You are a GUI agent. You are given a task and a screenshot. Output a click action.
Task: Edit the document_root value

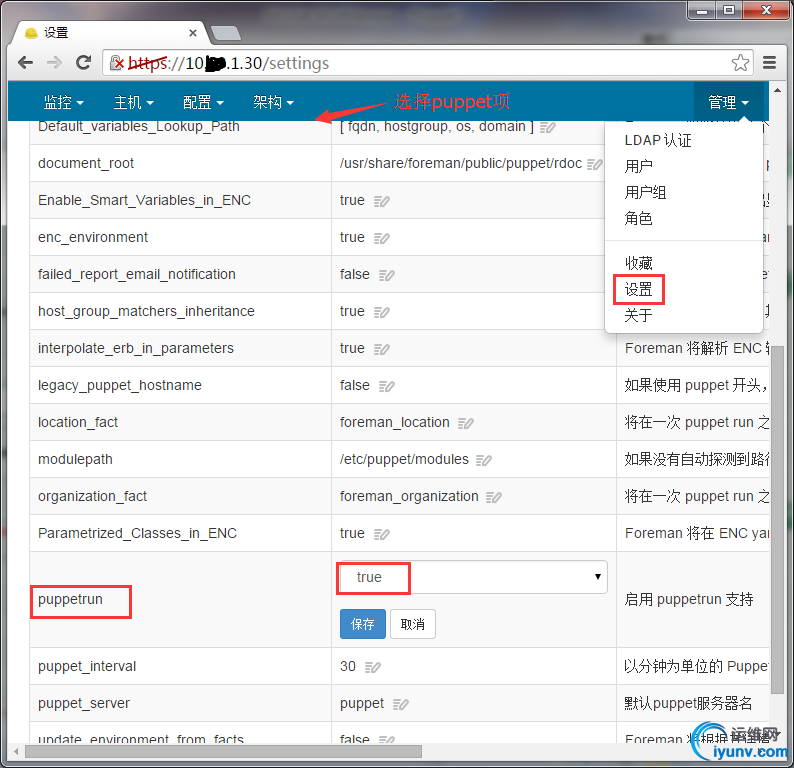(x=594, y=164)
